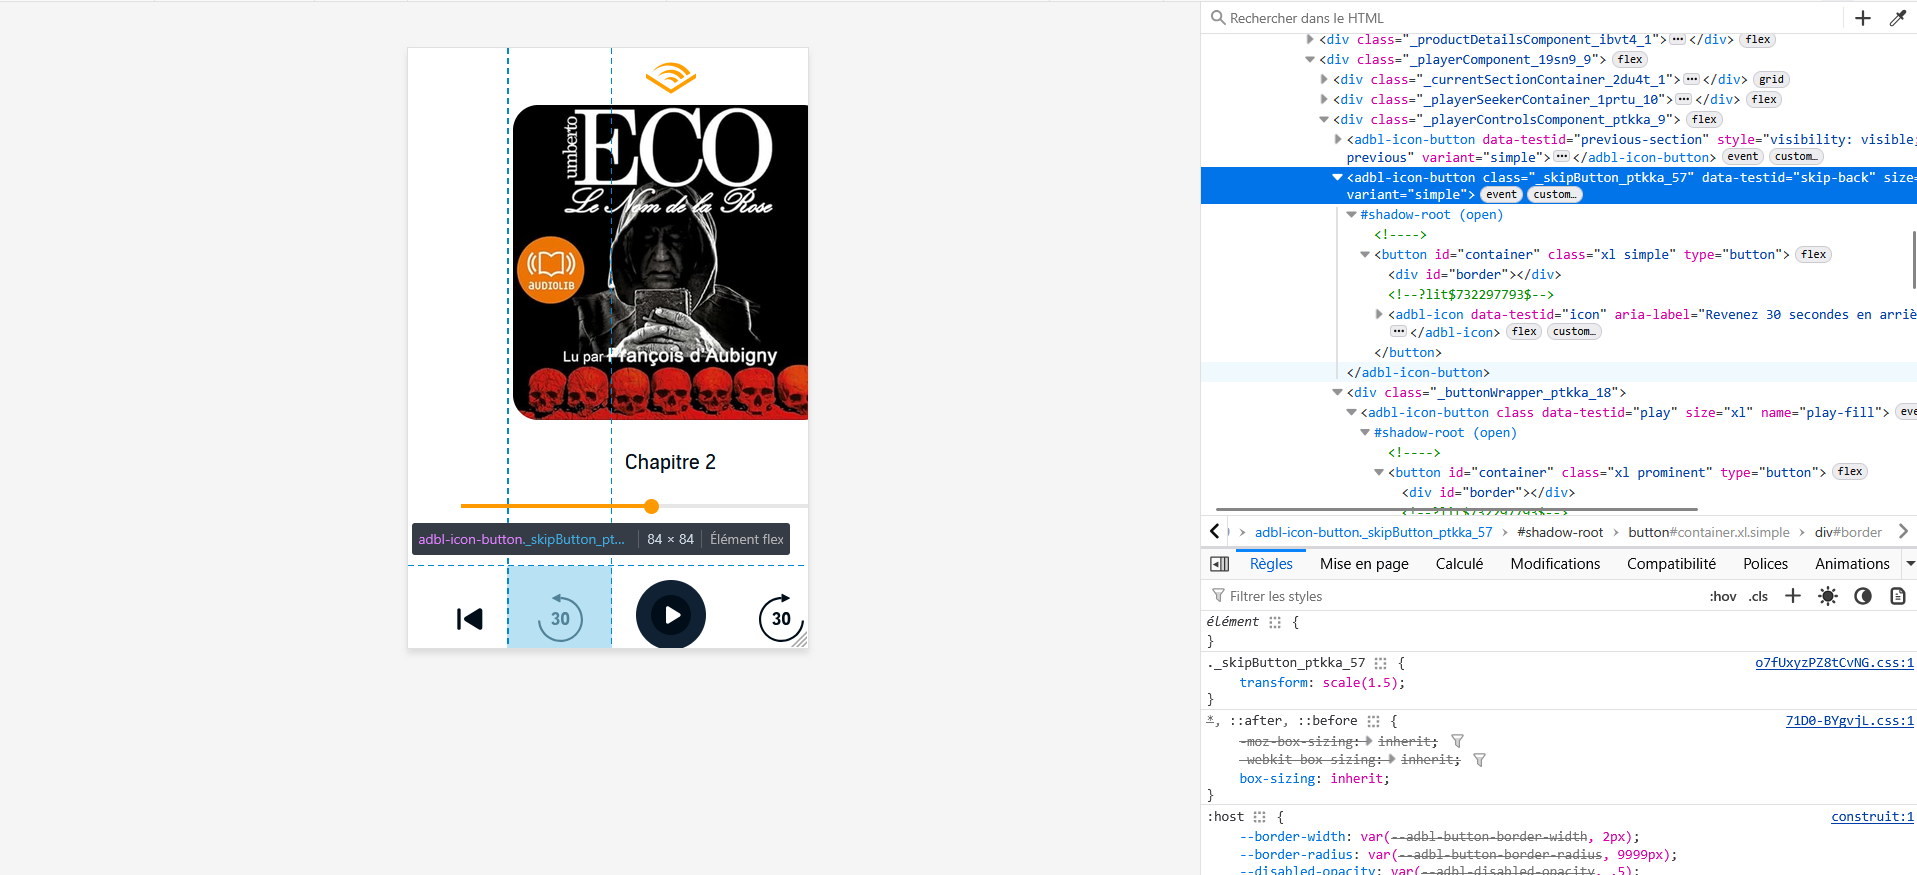Collapse the _playerControlsComponent div node
This screenshot has width=1917, height=875.
click(1324, 119)
